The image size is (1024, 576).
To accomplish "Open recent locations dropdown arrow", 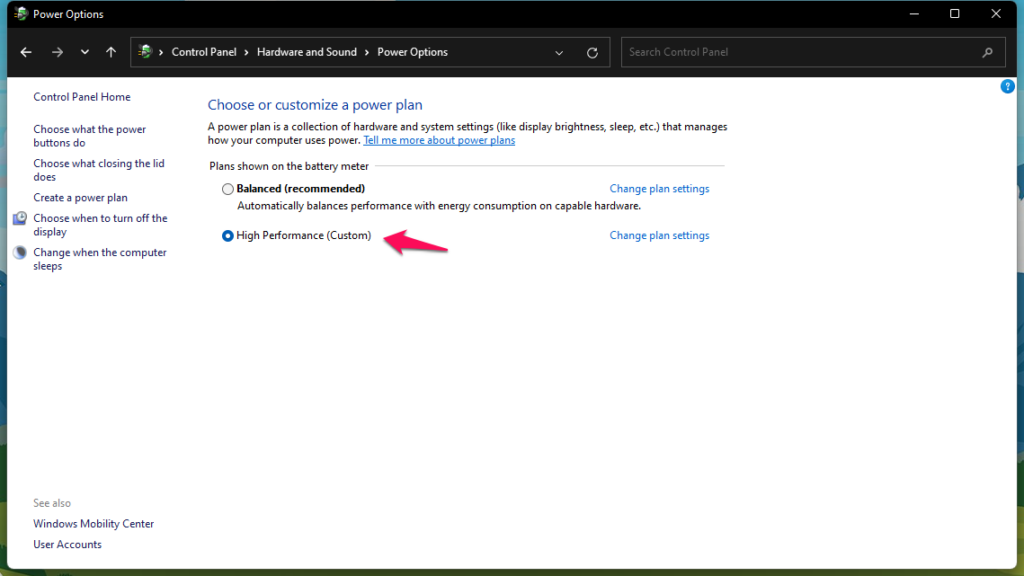I will (84, 52).
